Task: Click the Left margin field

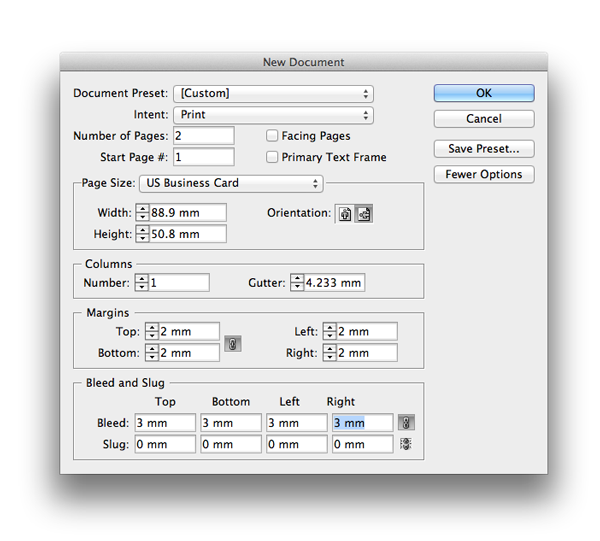Action: pos(367,331)
